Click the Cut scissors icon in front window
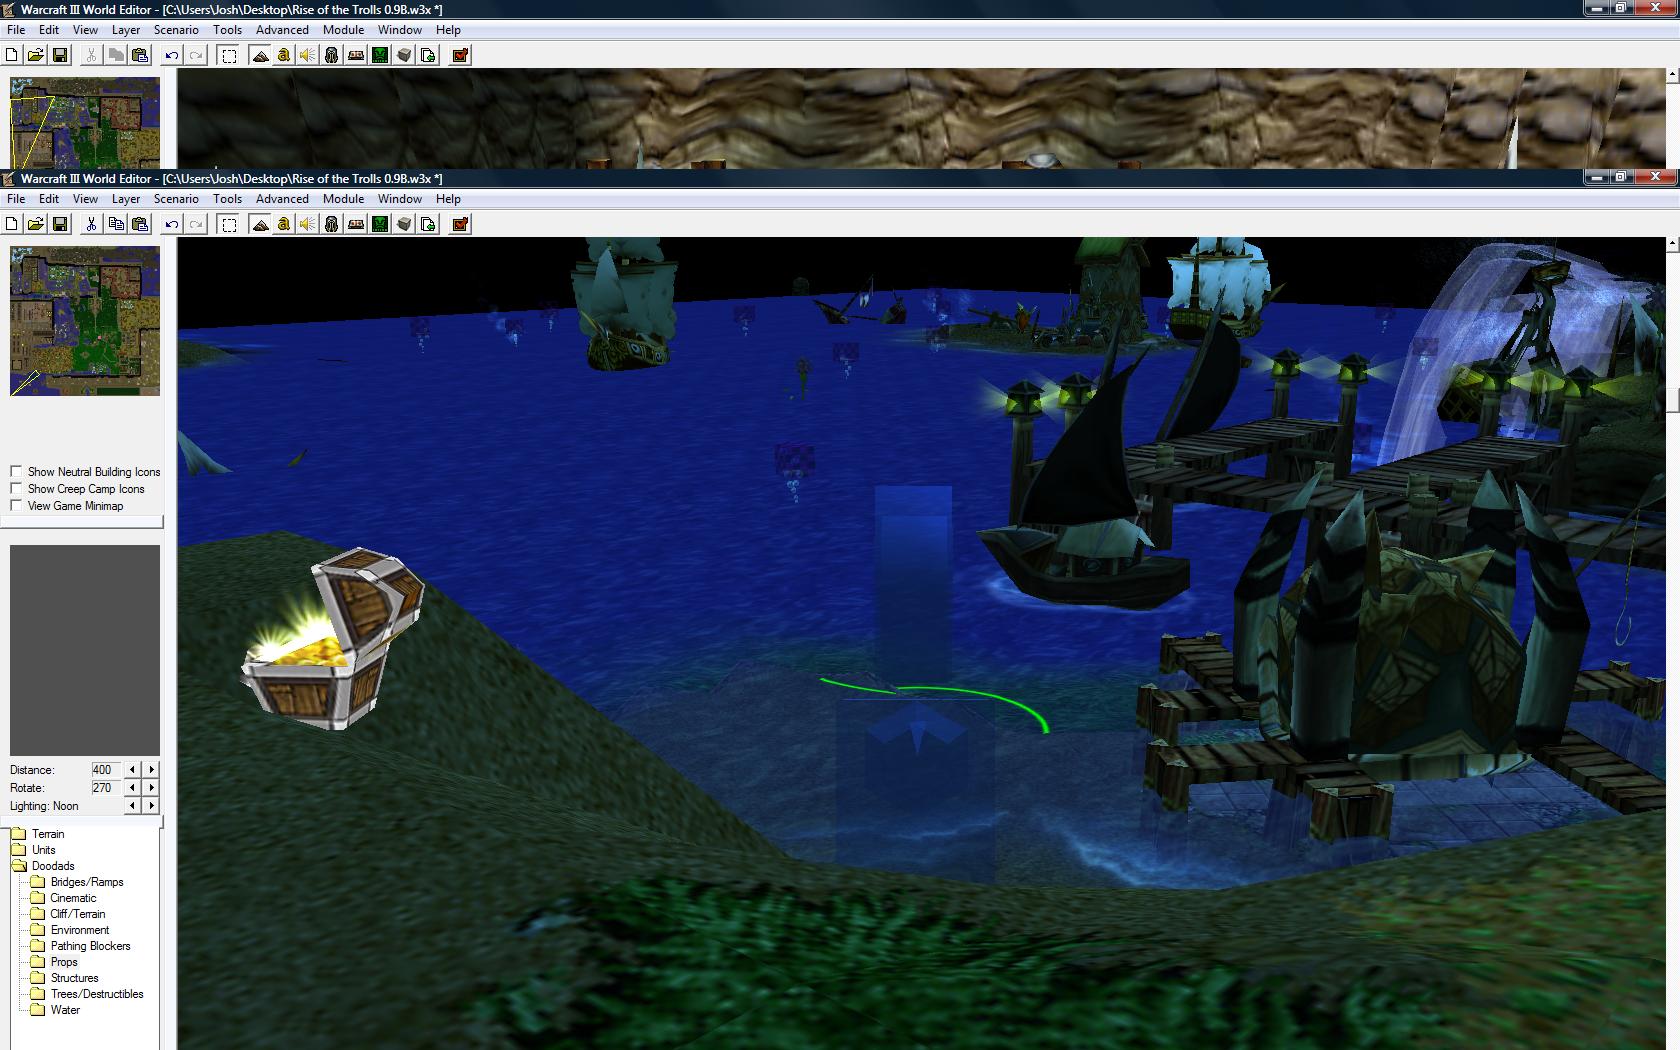This screenshot has height=1050, width=1680. (91, 224)
